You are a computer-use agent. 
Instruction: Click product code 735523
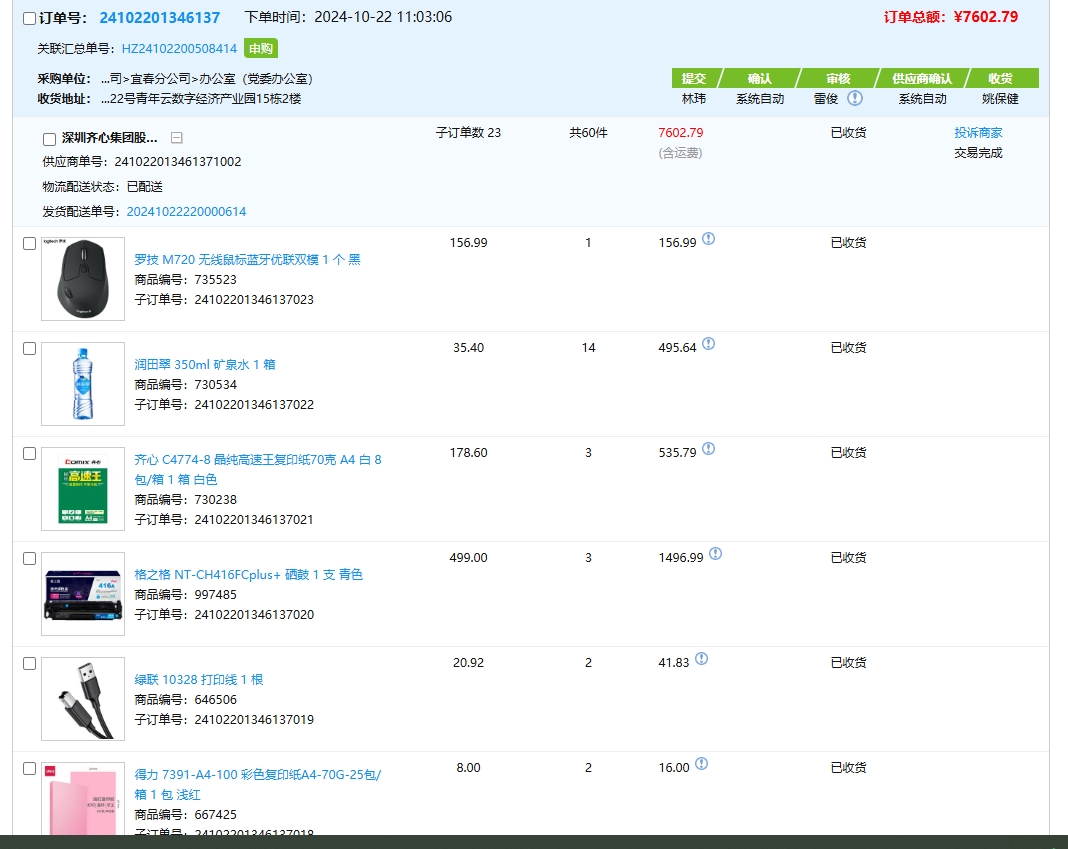tap(215, 279)
